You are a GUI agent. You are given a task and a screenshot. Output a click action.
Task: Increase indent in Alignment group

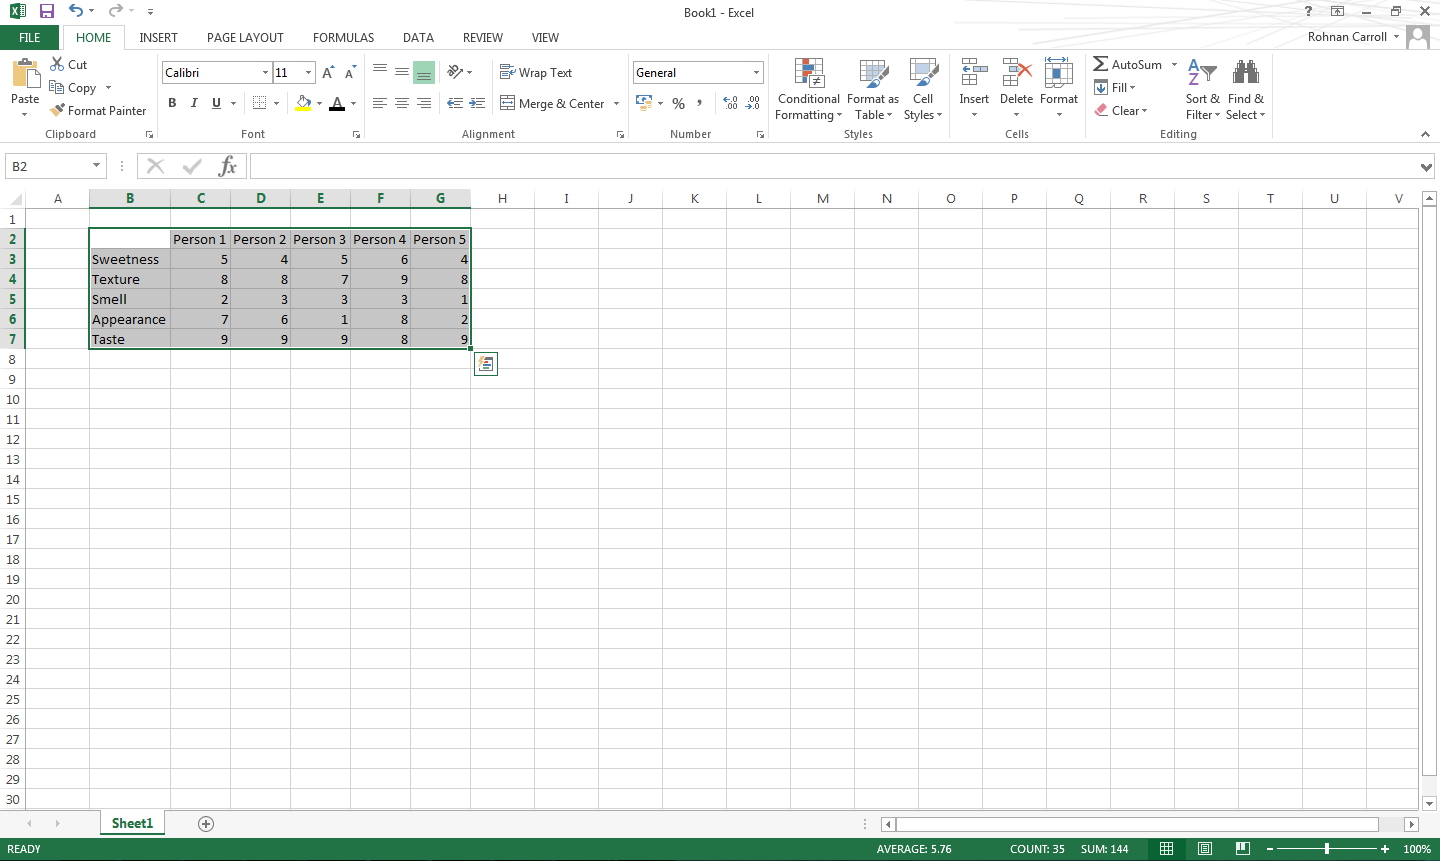point(478,103)
